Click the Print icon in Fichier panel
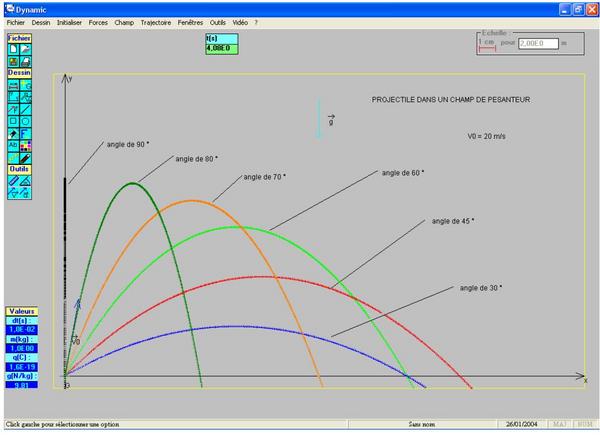 click(x=25, y=61)
